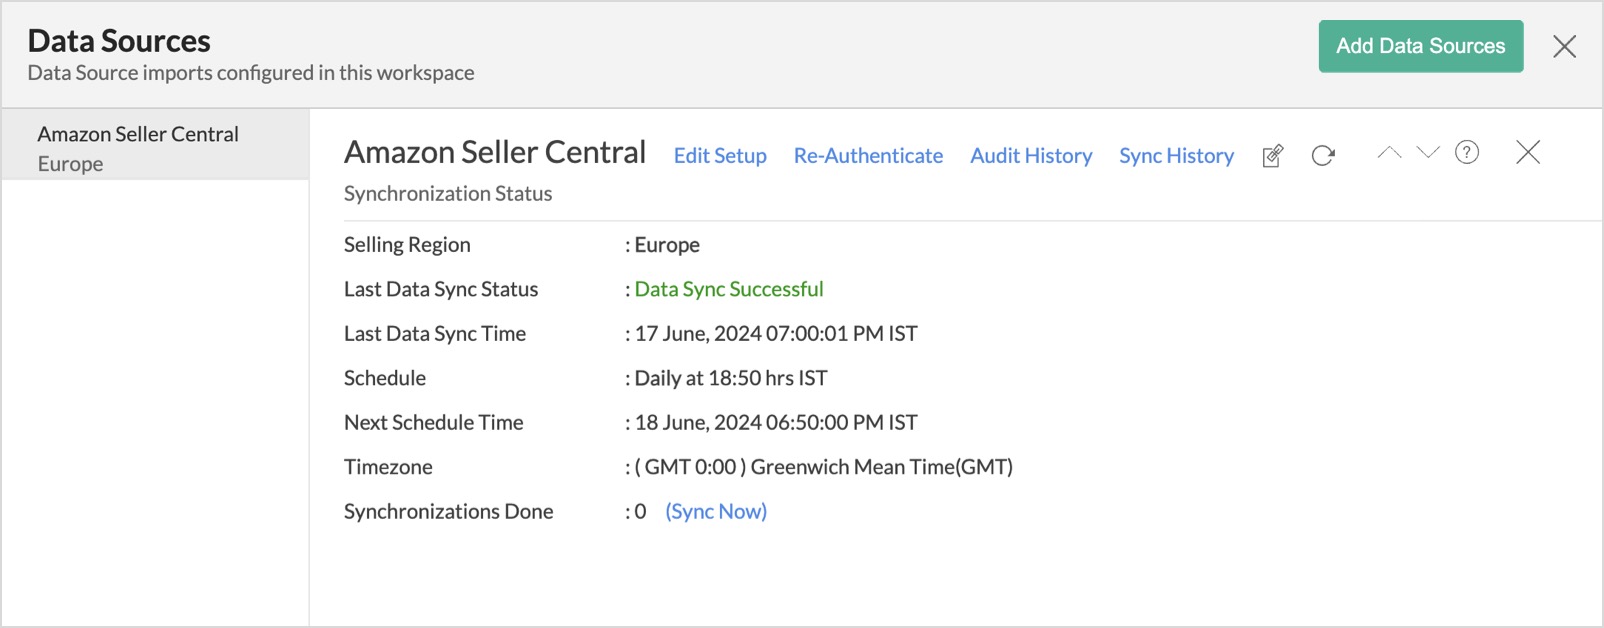The width and height of the screenshot is (1604, 628).
Task: Click the refresh sync icon
Action: 1323,156
